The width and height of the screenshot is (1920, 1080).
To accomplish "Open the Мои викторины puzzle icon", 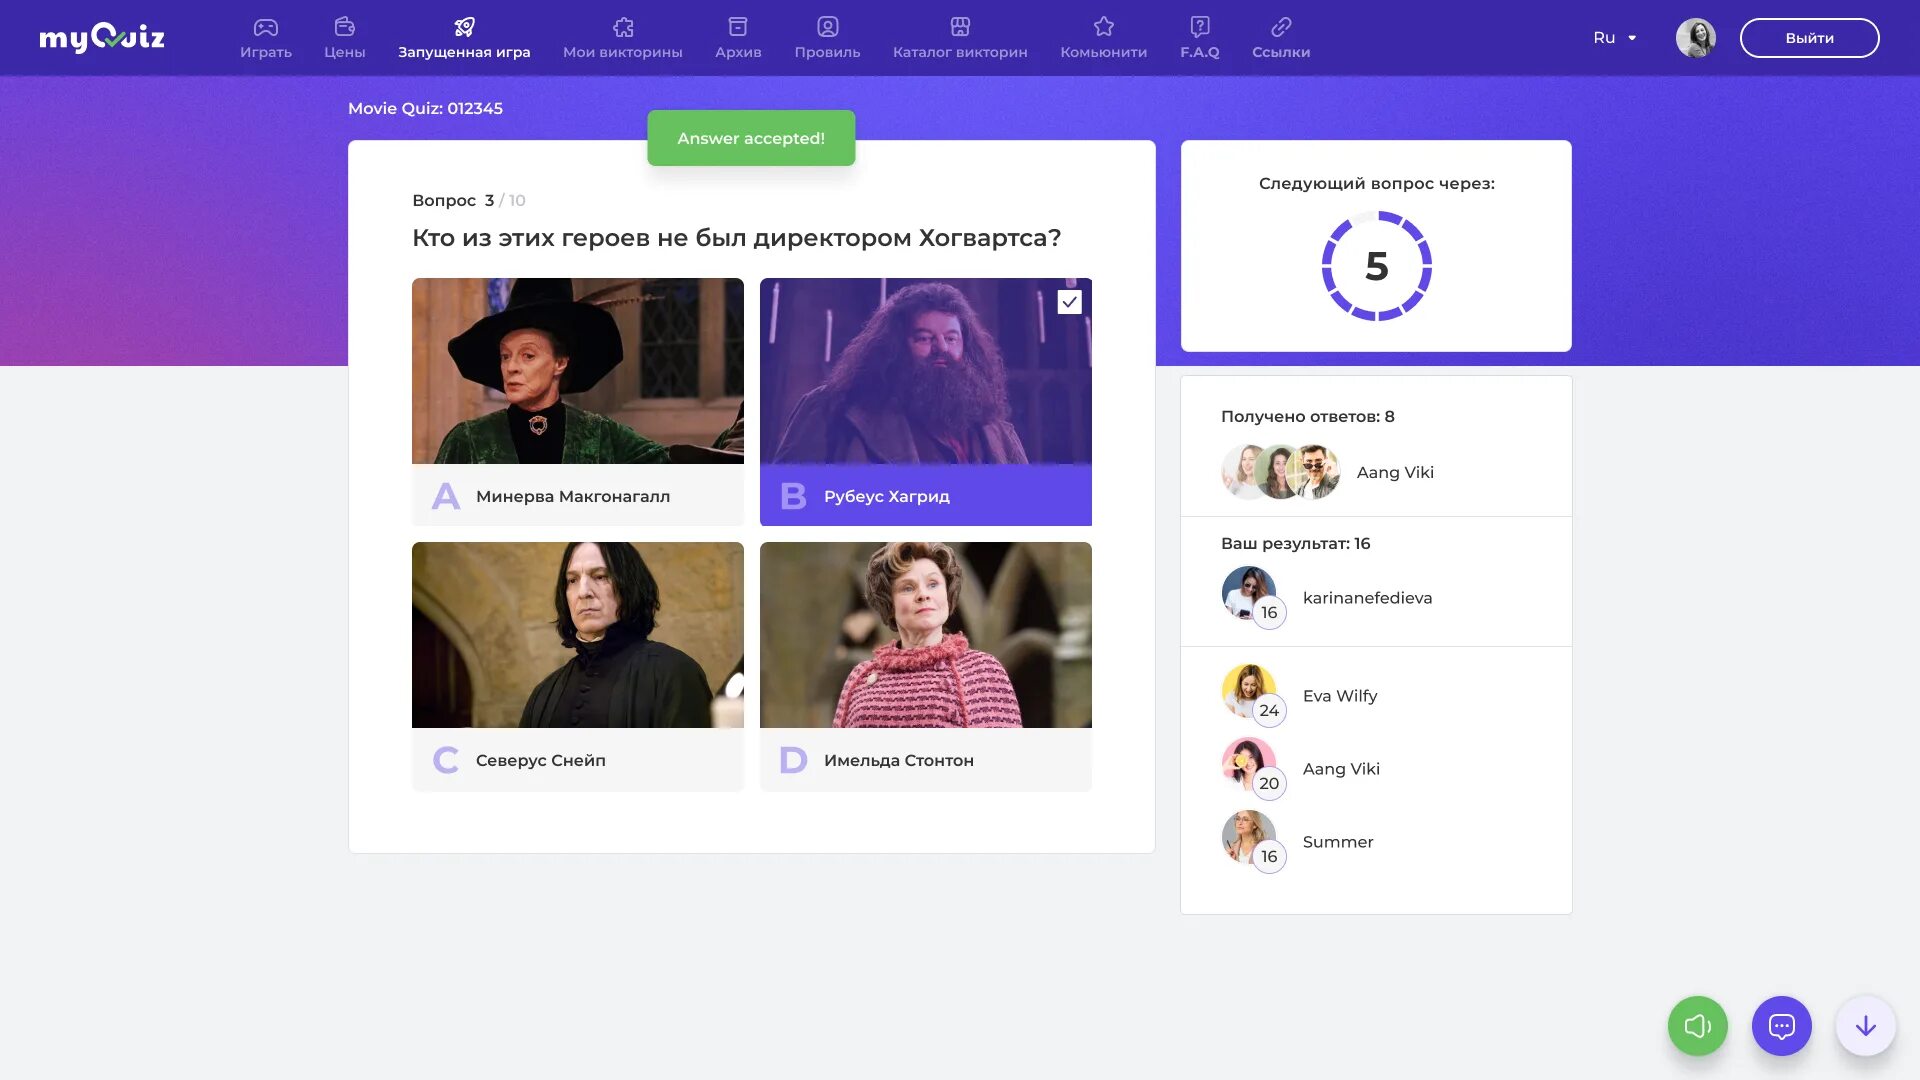I will pos(623,27).
